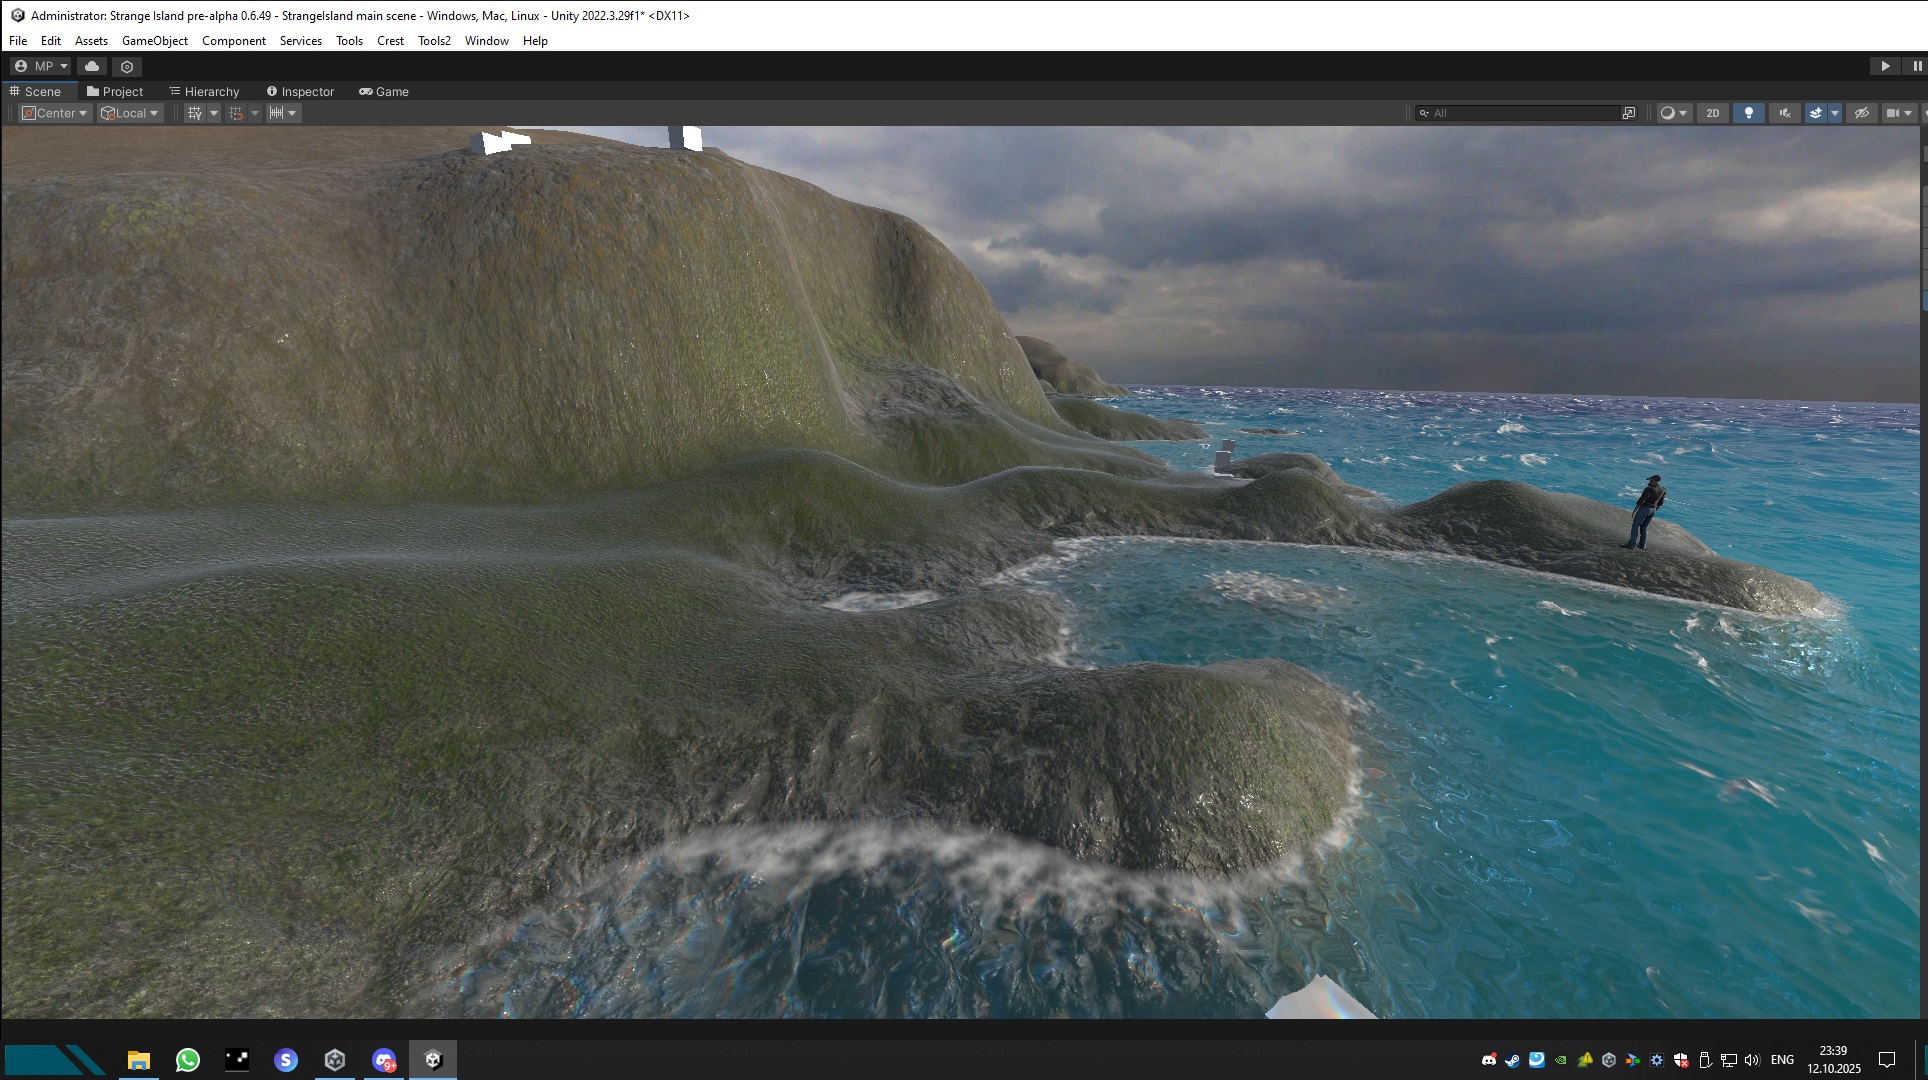Open the Local rotation handle dropdown

(x=130, y=113)
